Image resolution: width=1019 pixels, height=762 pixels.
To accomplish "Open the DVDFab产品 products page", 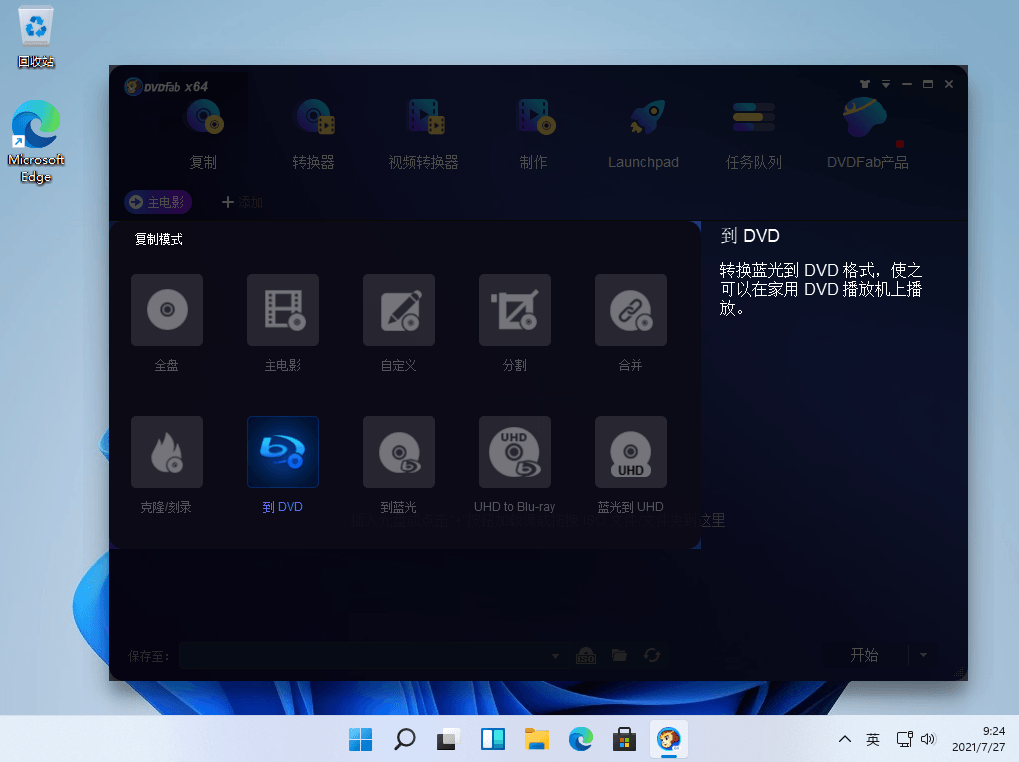I will pyautogui.click(x=868, y=134).
